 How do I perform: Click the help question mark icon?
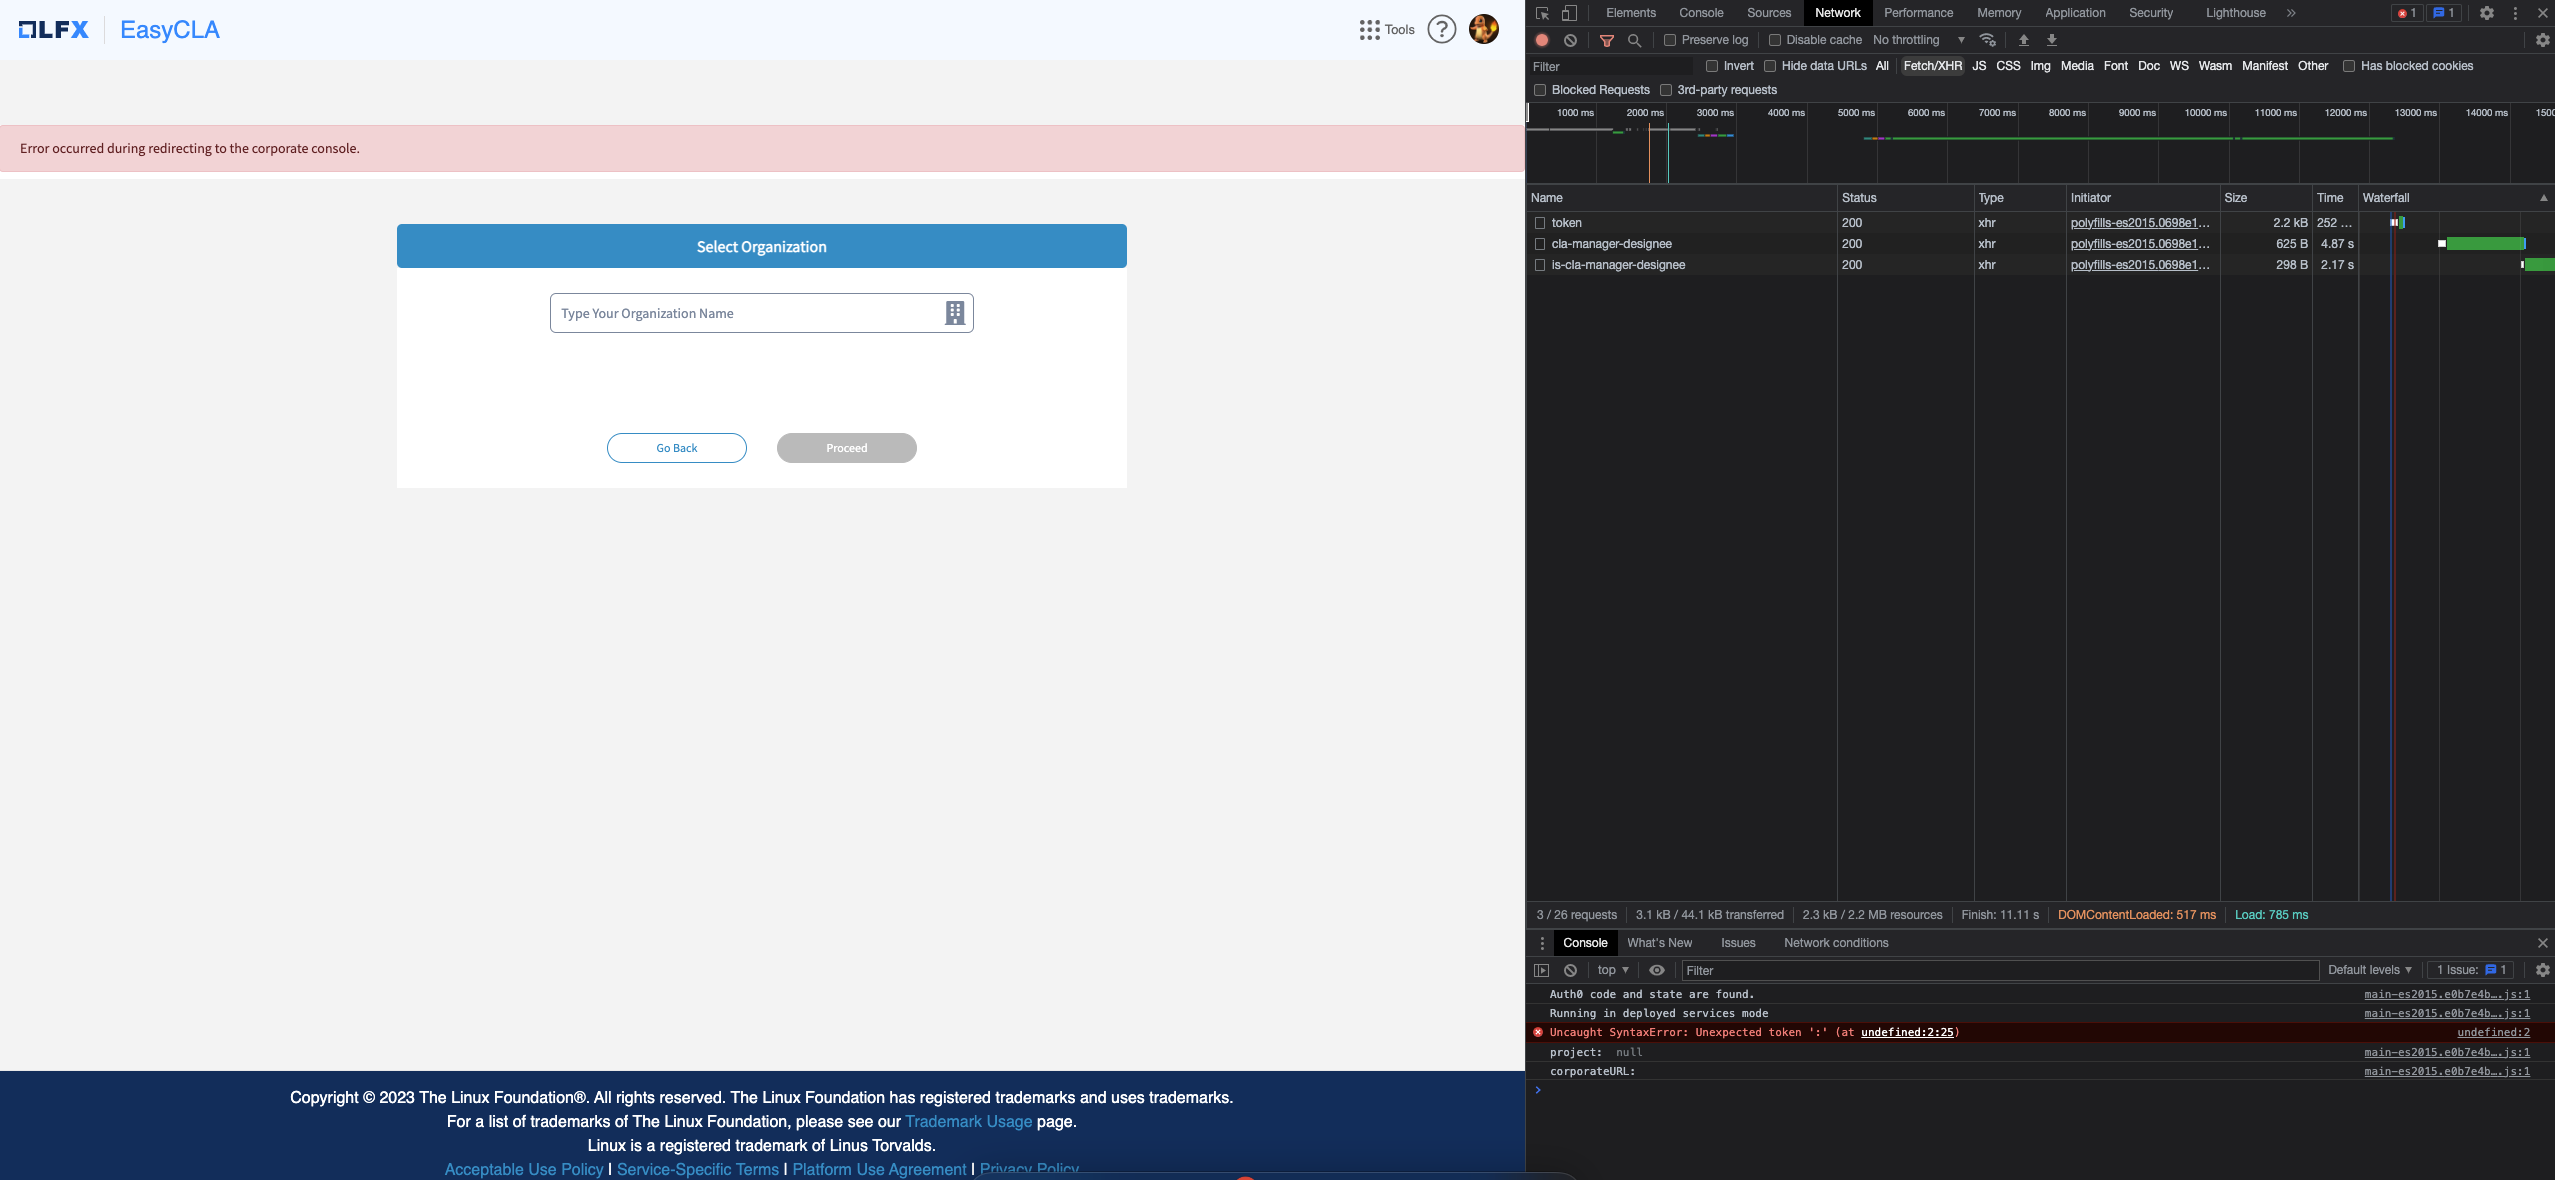(1441, 29)
